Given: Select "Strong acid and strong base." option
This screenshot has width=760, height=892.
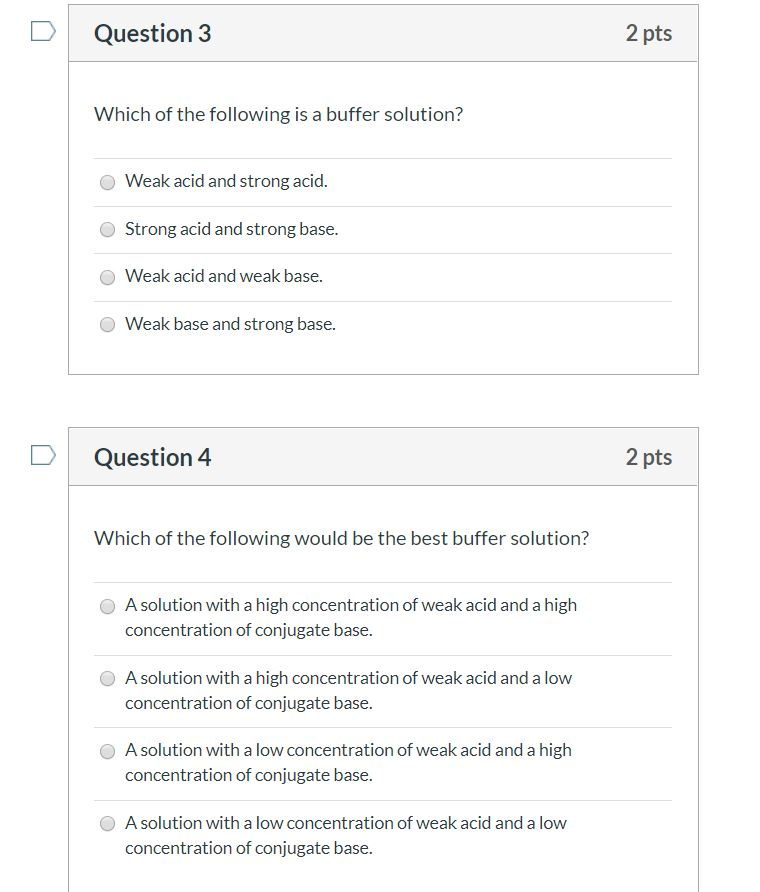Looking at the screenshot, I should [107, 229].
